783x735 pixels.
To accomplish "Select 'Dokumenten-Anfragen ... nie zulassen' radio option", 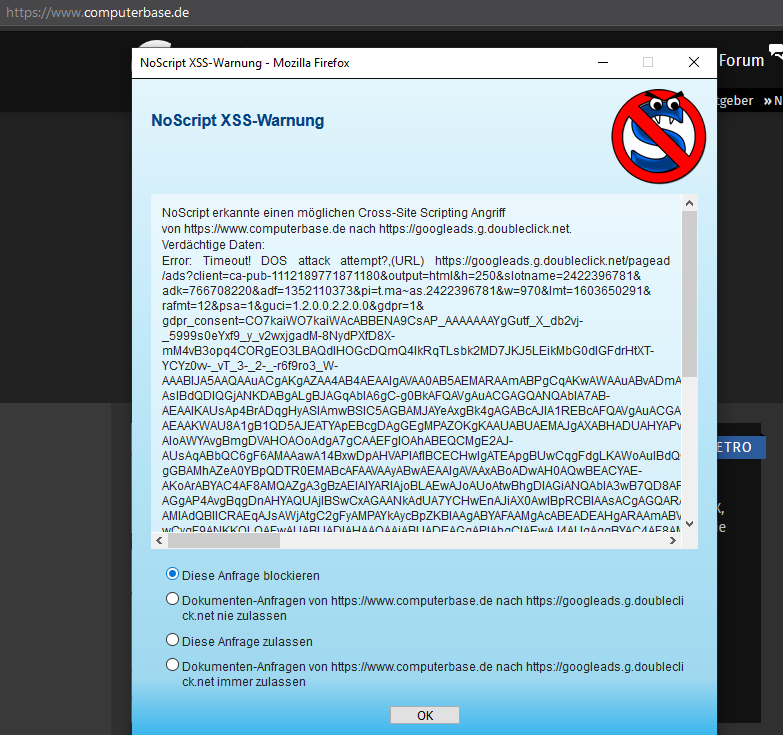I will (x=172, y=599).
